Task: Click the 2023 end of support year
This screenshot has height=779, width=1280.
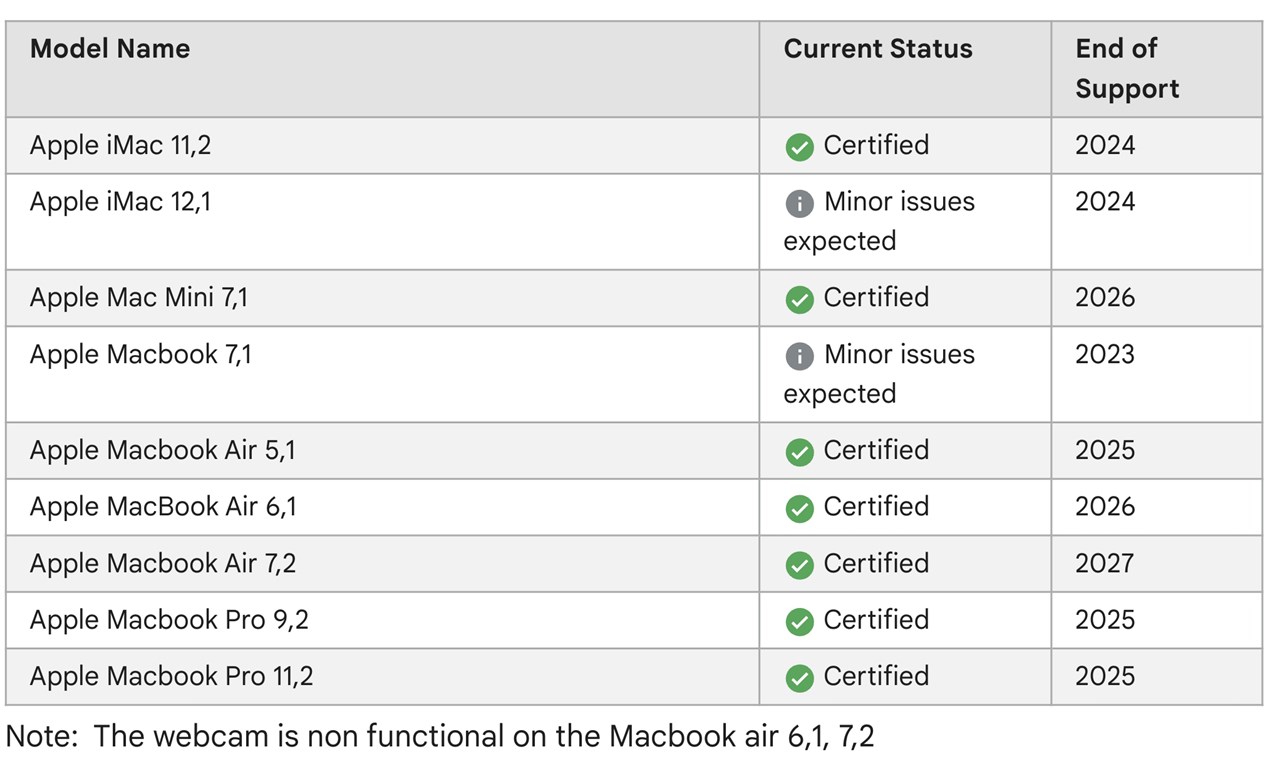Action: (1104, 355)
